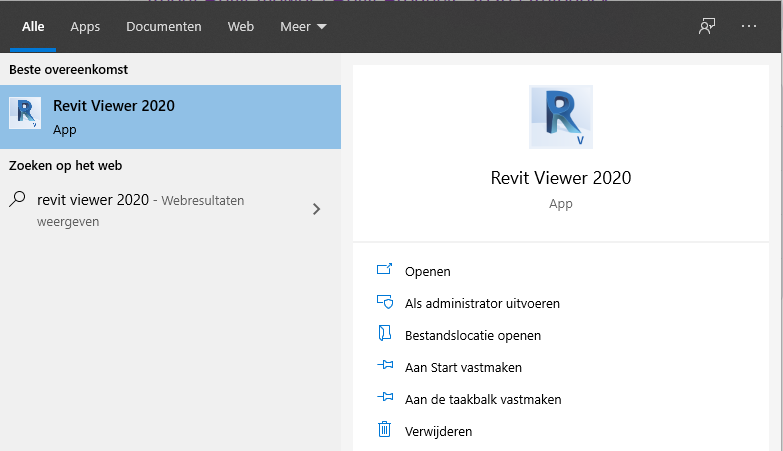Choose Openen action
783x451 pixels.
(427, 271)
